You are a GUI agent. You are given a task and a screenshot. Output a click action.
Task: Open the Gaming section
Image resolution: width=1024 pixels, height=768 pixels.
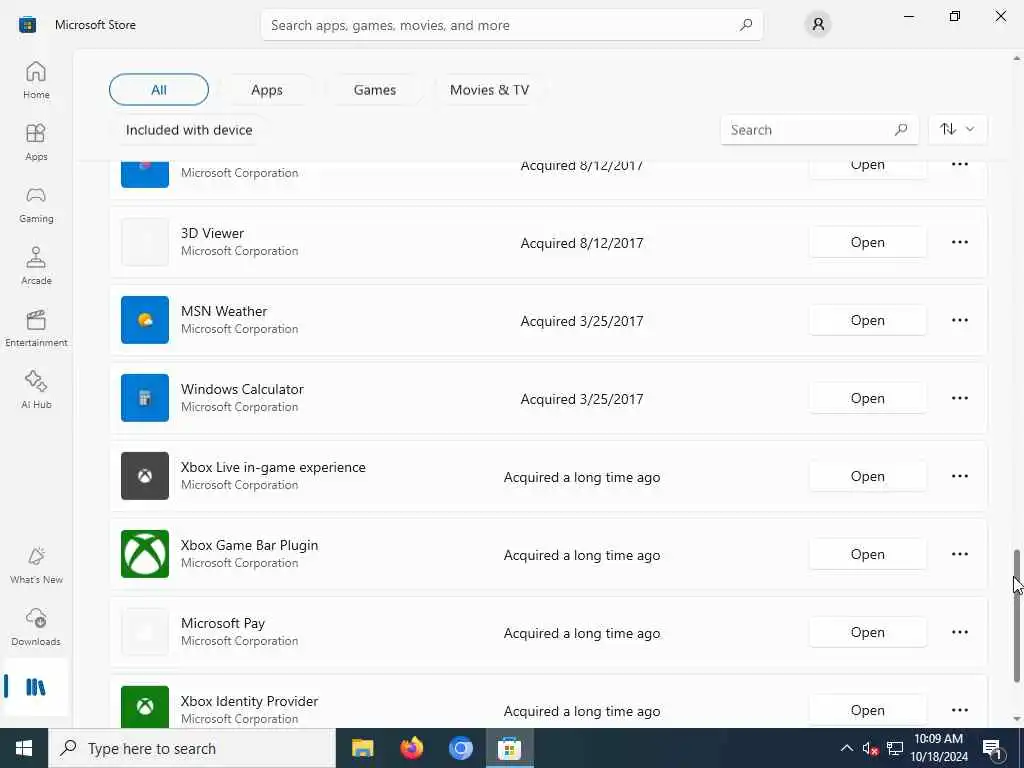(36, 204)
